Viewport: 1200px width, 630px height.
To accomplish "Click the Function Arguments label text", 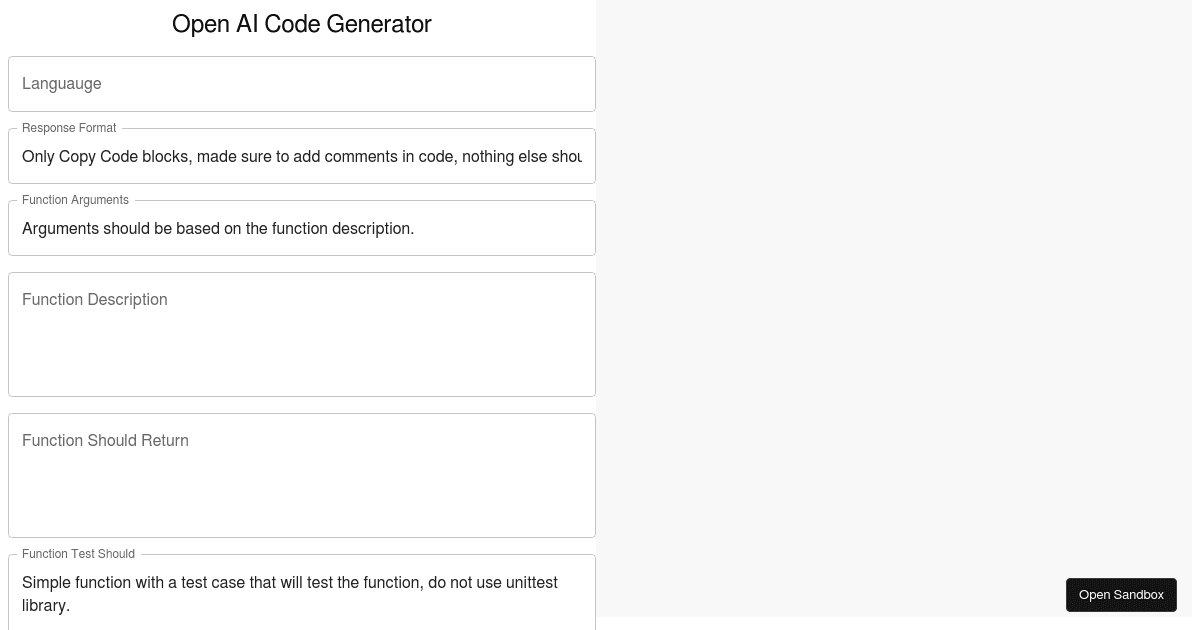I will point(75,200).
